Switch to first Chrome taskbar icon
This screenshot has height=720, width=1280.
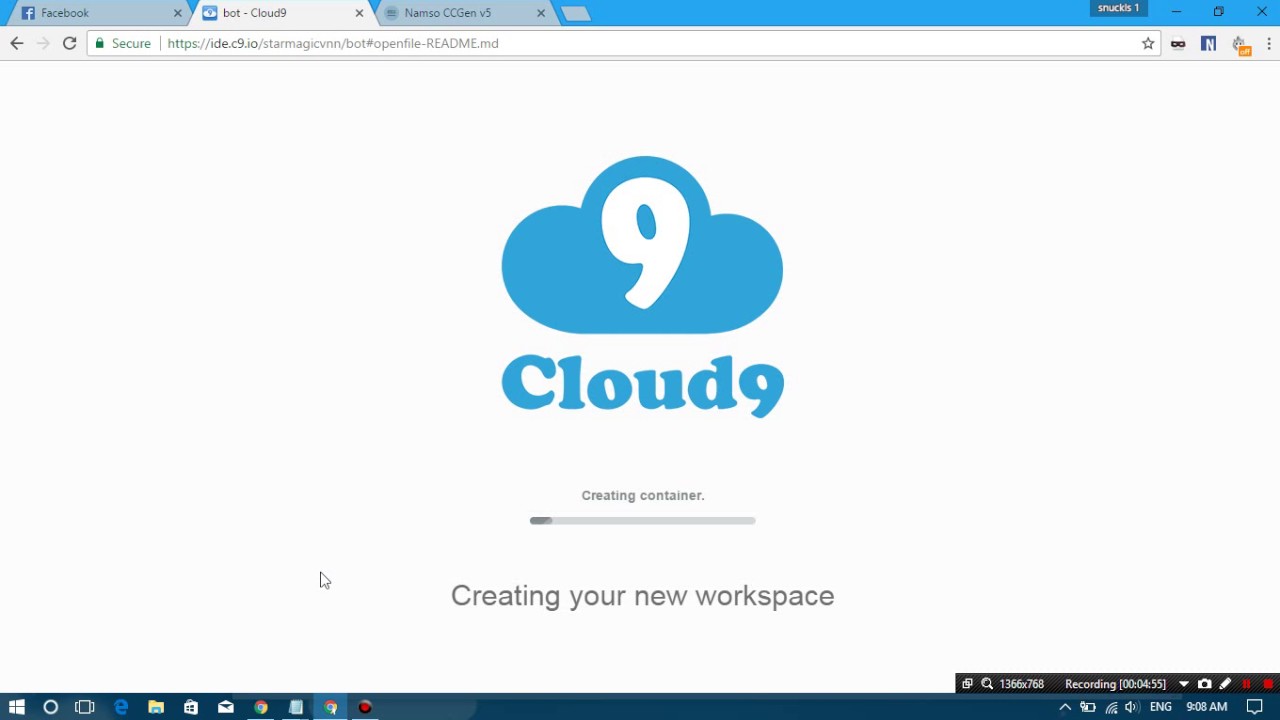click(x=261, y=707)
